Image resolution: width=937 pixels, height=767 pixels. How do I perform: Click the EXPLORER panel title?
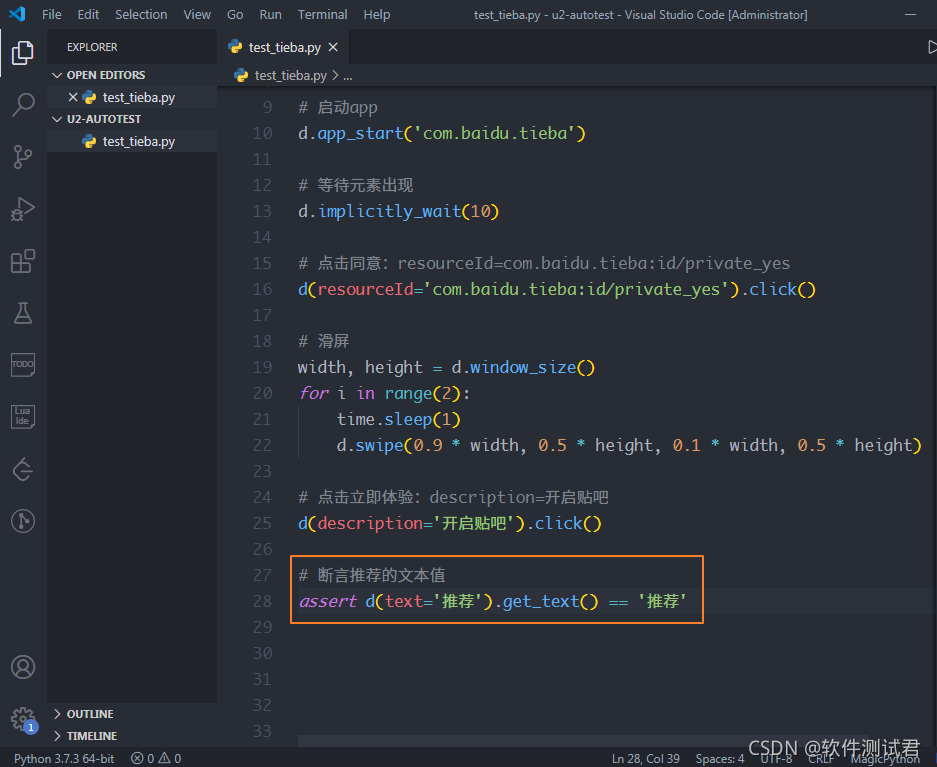tap(92, 47)
